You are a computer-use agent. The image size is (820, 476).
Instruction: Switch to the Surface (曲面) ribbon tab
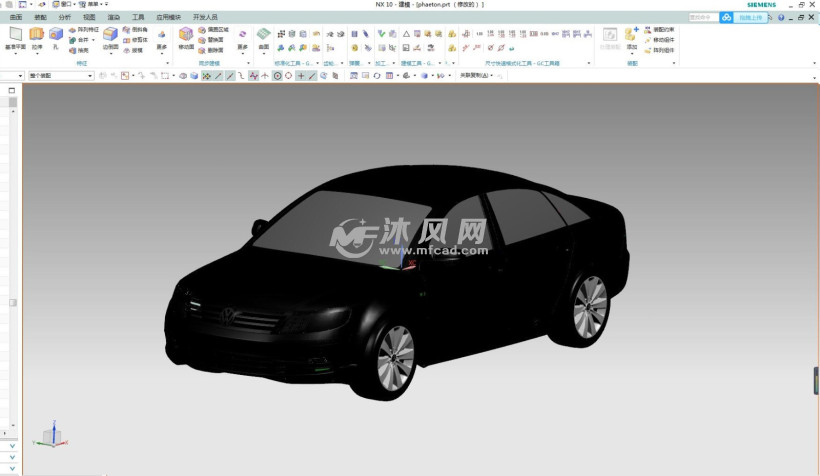tap(16, 17)
